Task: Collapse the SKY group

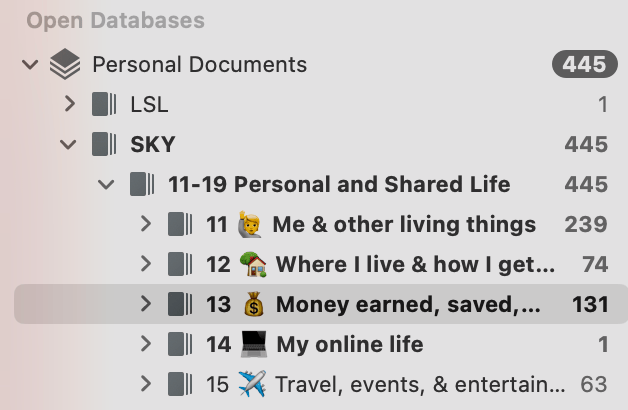Action: (69, 144)
